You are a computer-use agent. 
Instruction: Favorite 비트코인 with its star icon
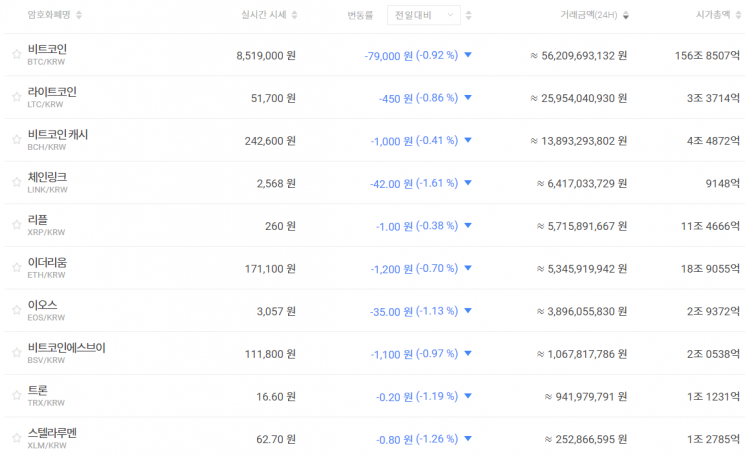(17, 54)
